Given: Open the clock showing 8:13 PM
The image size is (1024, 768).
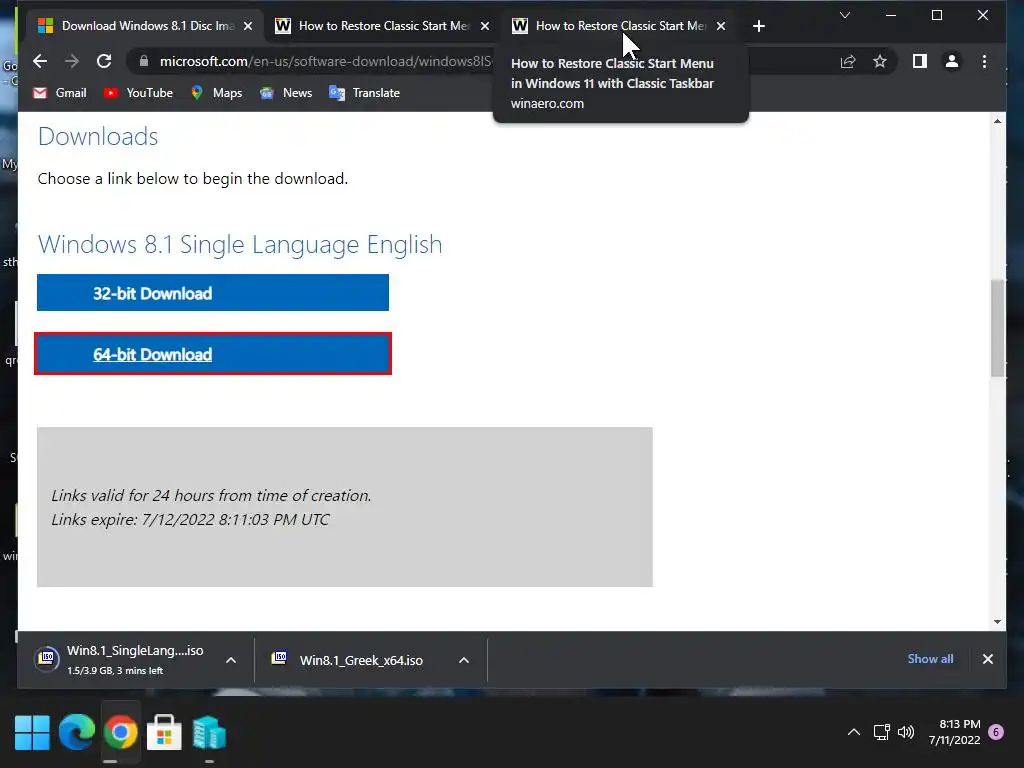Looking at the screenshot, I should pyautogui.click(x=954, y=732).
